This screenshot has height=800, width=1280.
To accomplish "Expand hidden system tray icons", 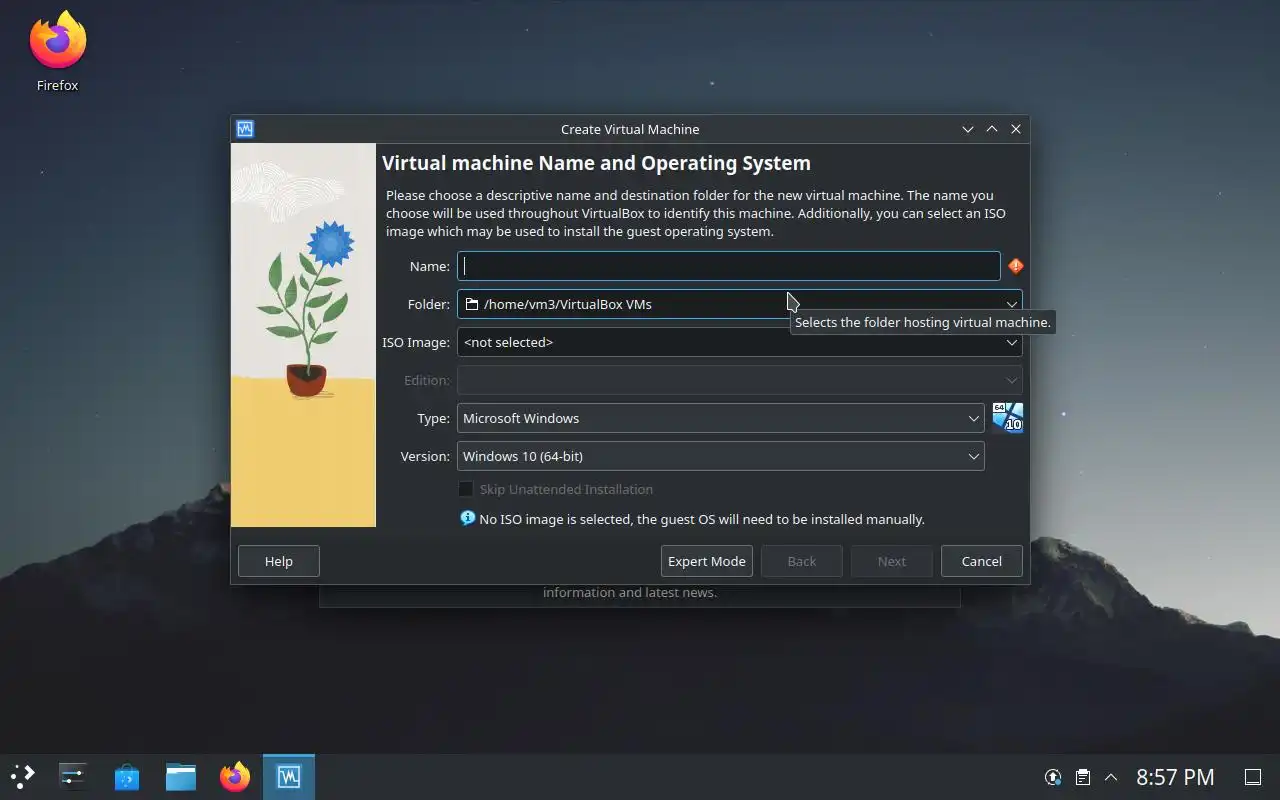I will [1110, 777].
